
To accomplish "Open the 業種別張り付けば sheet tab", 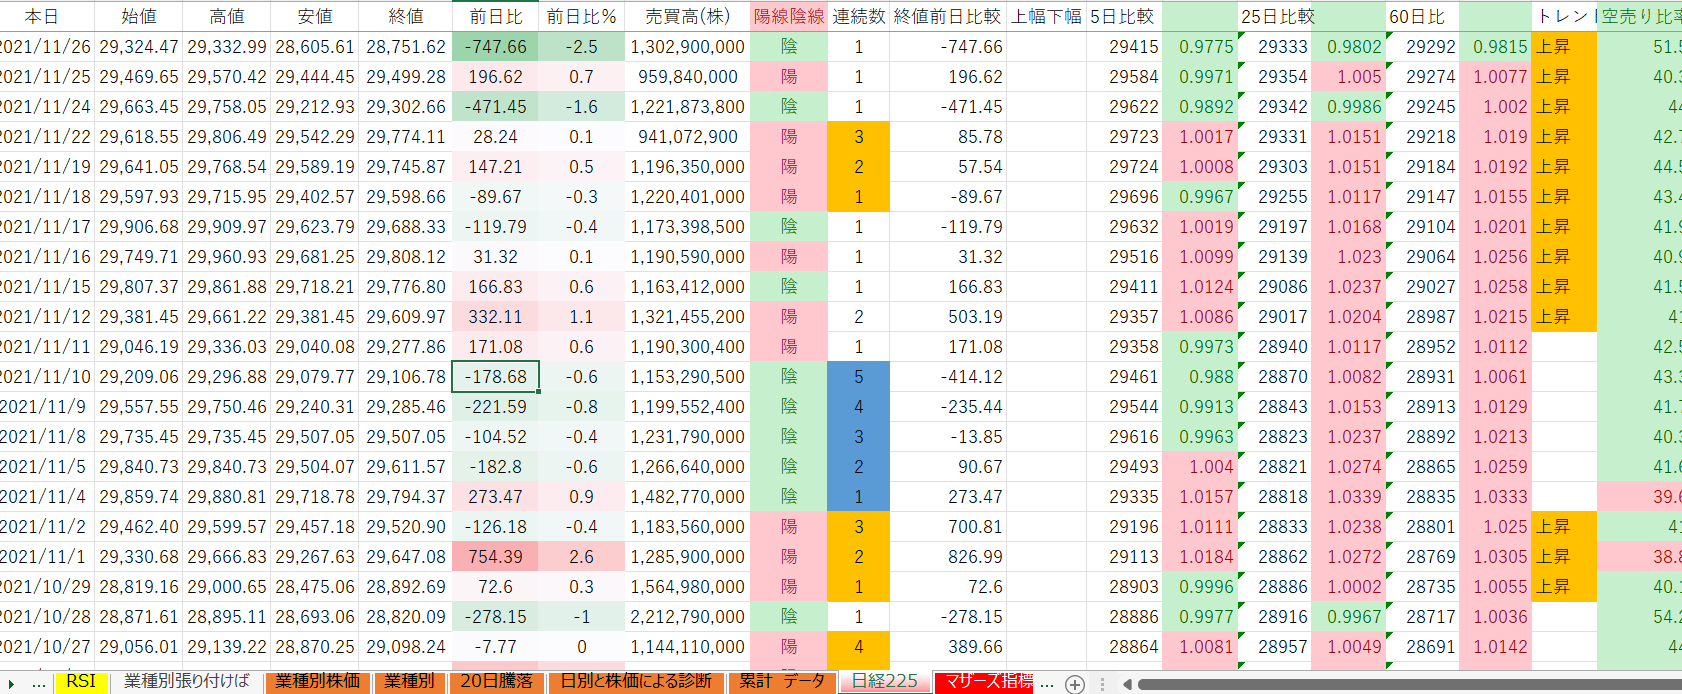I will point(187,682).
